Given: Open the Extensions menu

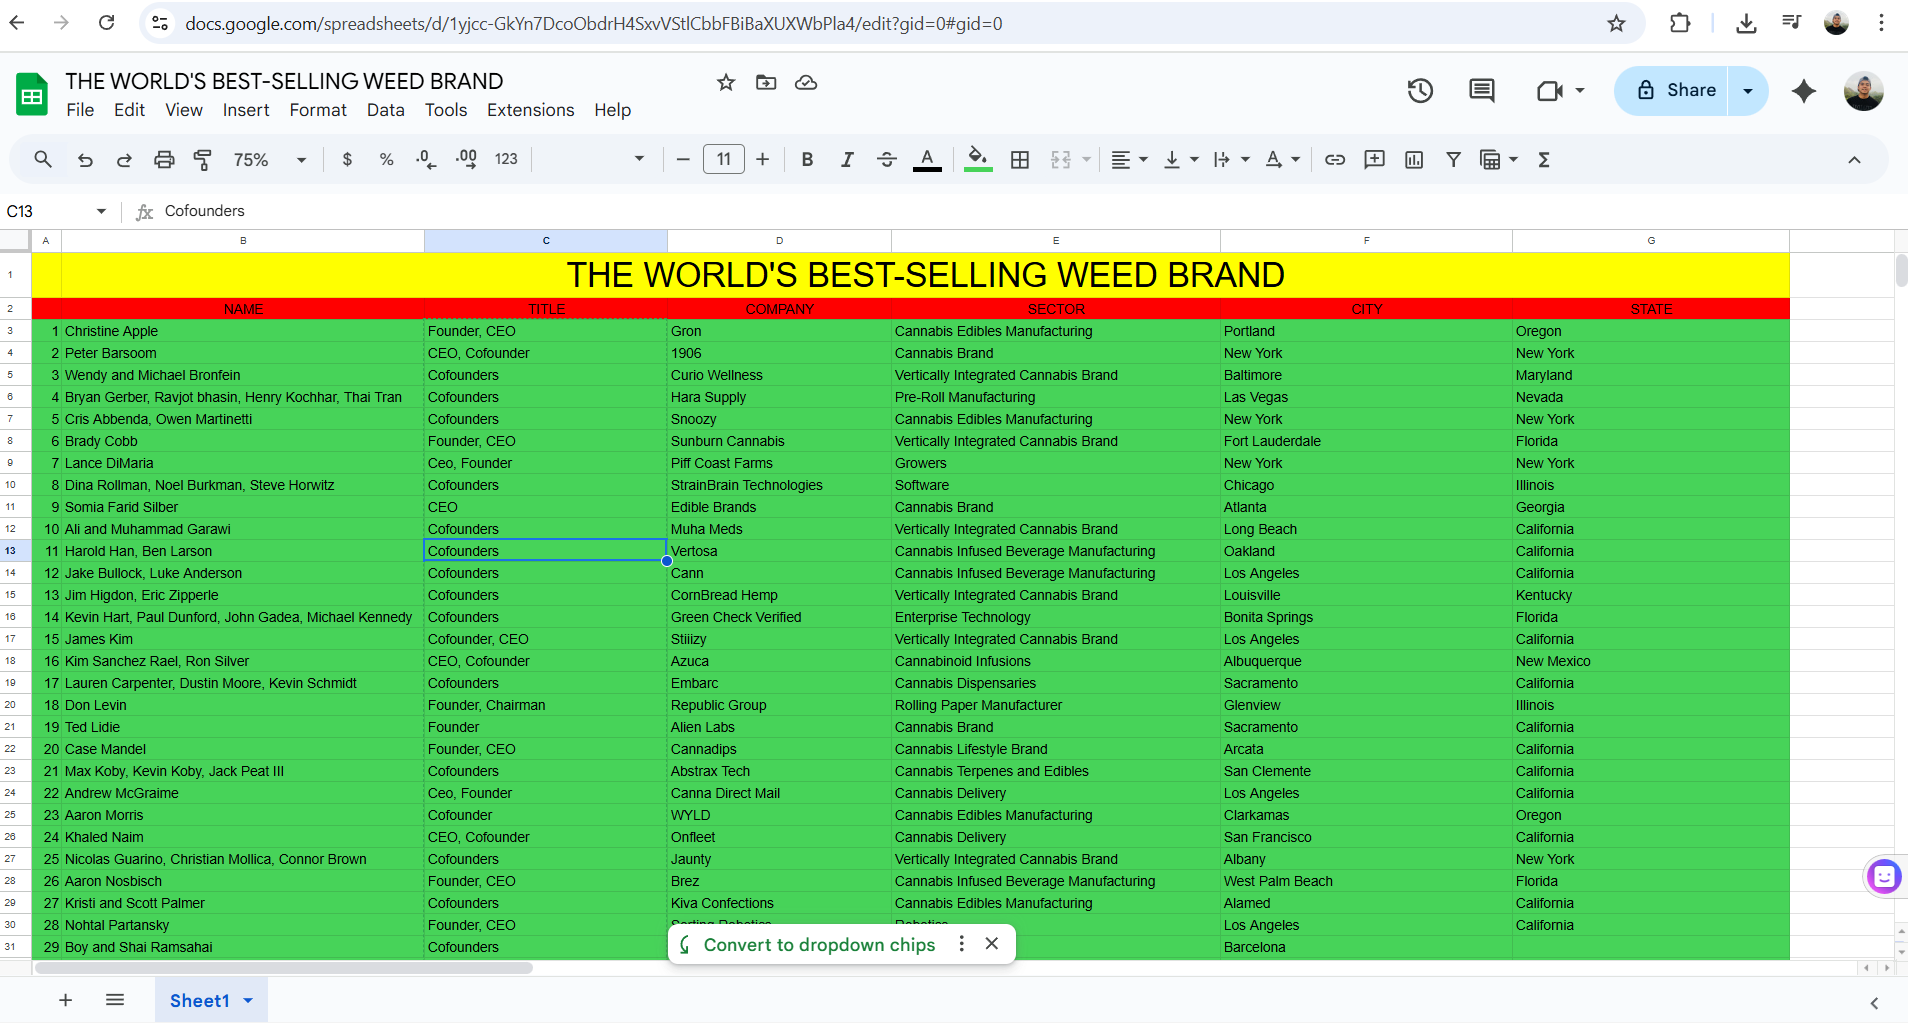Looking at the screenshot, I should 530,110.
